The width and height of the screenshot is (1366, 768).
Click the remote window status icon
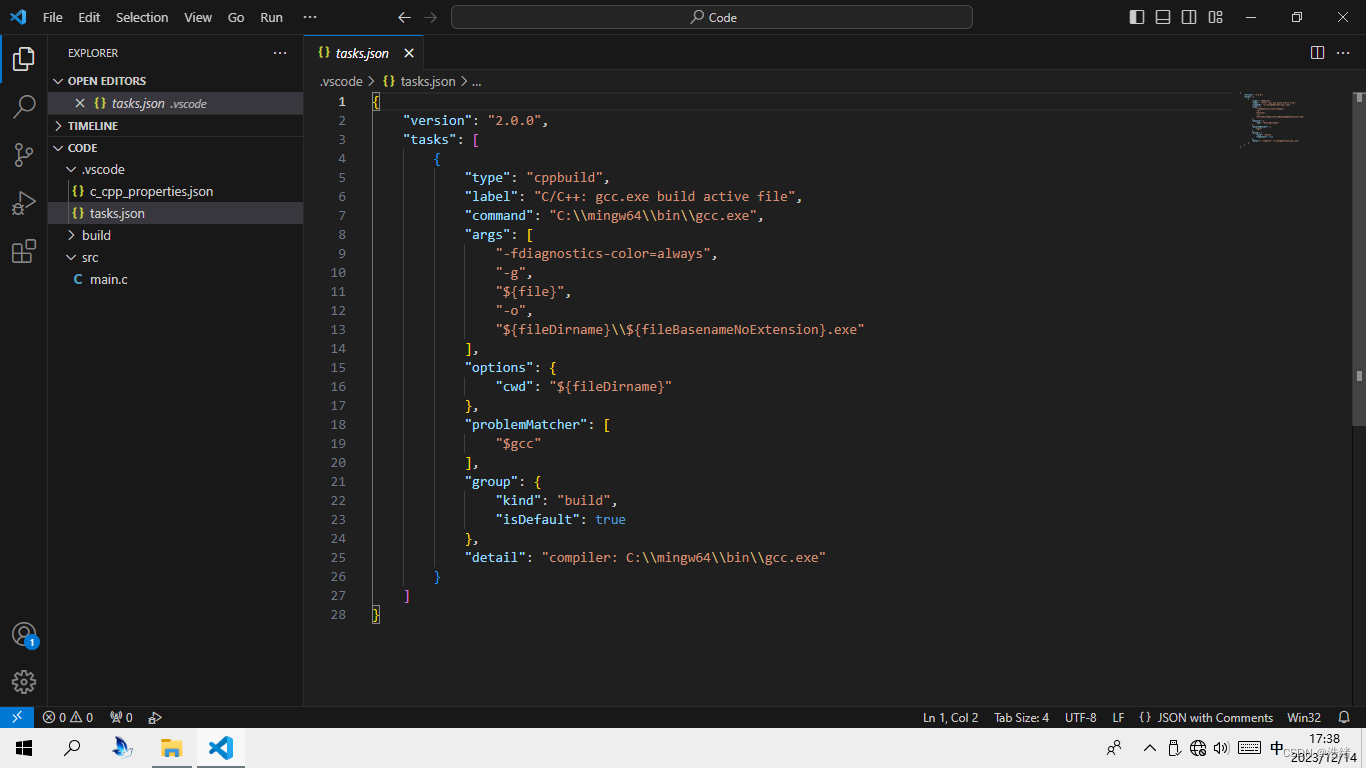click(17, 717)
